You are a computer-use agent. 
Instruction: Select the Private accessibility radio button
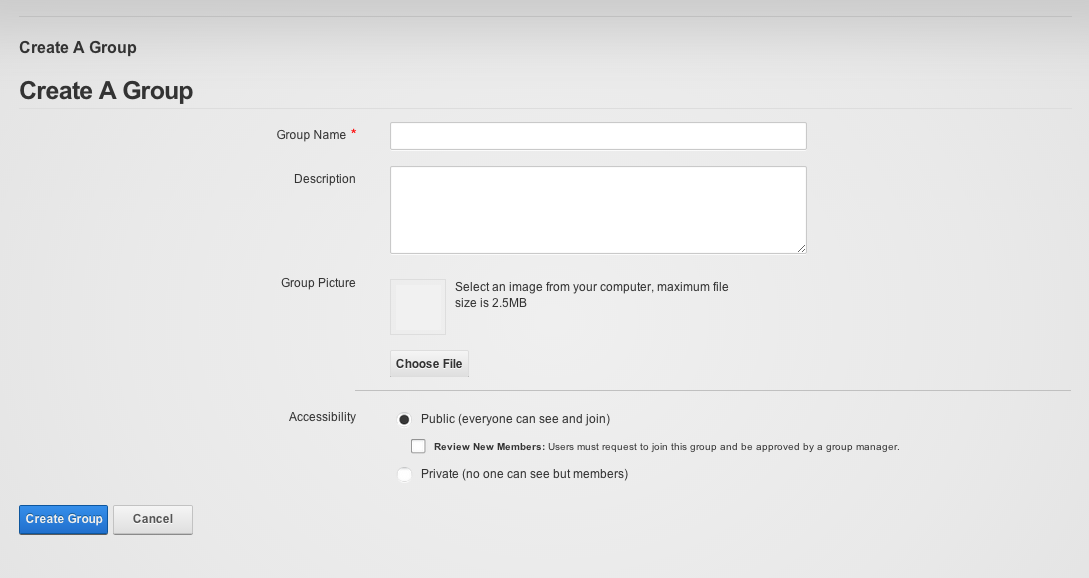pos(404,474)
